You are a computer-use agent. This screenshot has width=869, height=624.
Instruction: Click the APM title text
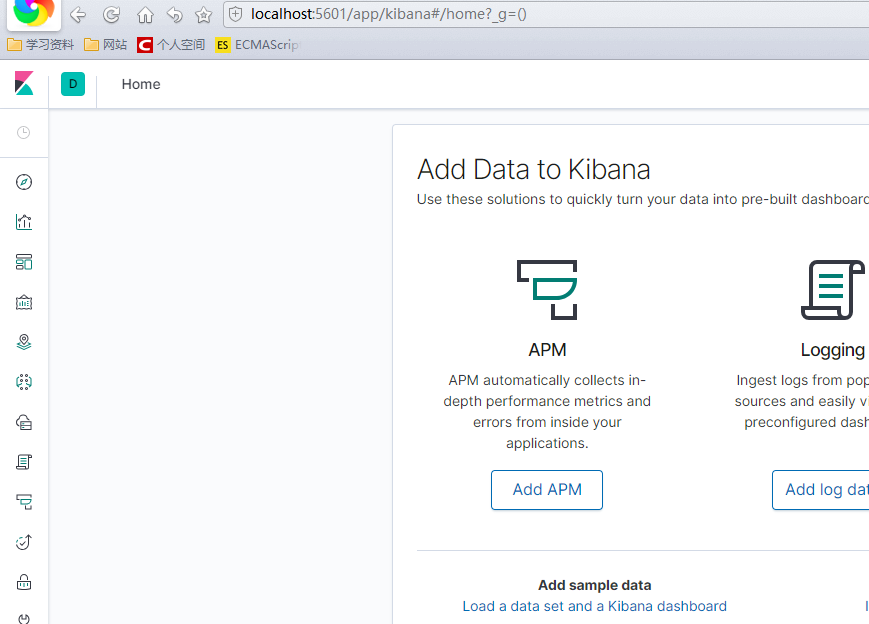[x=547, y=350]
